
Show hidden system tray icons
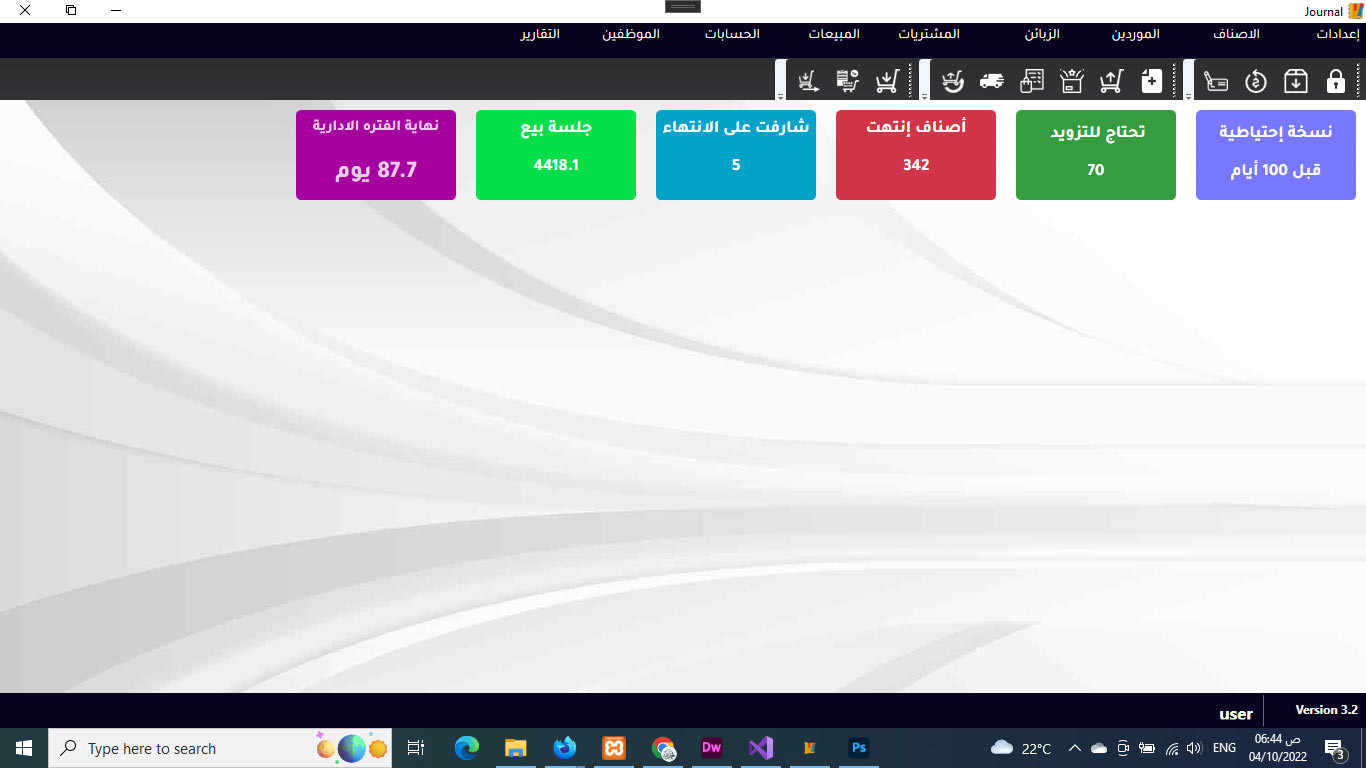(1075, 748)
